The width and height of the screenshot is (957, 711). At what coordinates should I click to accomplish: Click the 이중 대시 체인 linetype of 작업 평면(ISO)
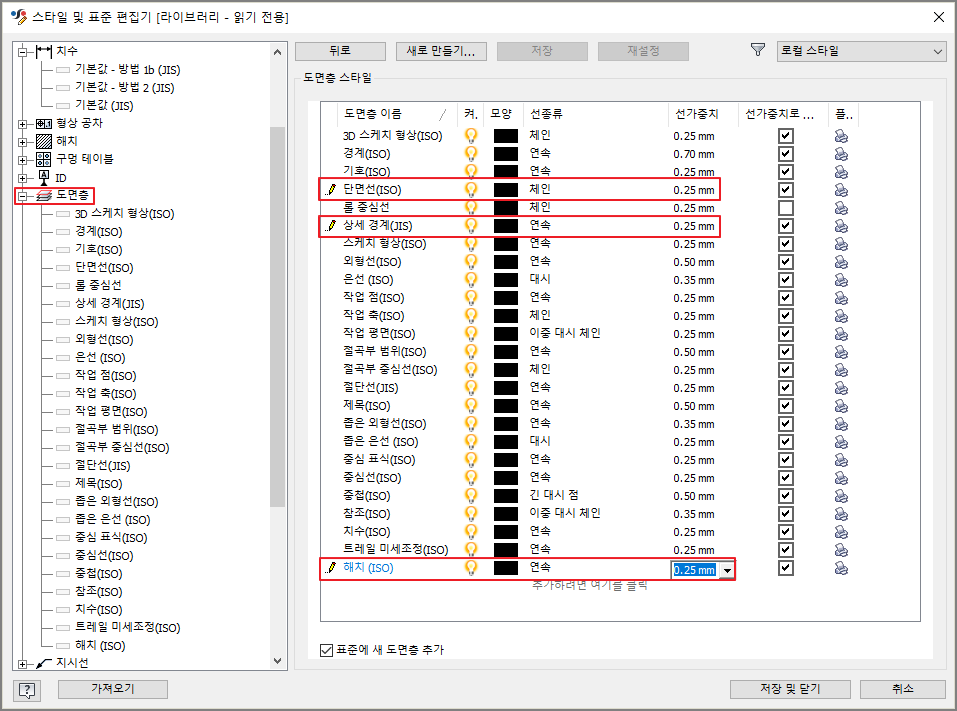point(565,333)
